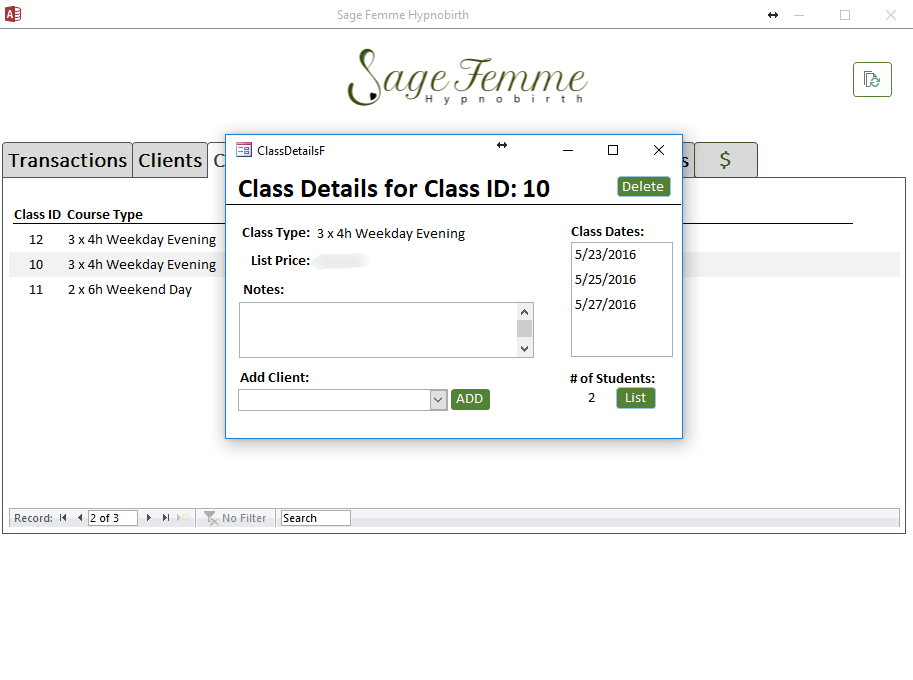Screen dimensions: 913x680
Task: Open the dollar sign tab
Action: point(726,160)
